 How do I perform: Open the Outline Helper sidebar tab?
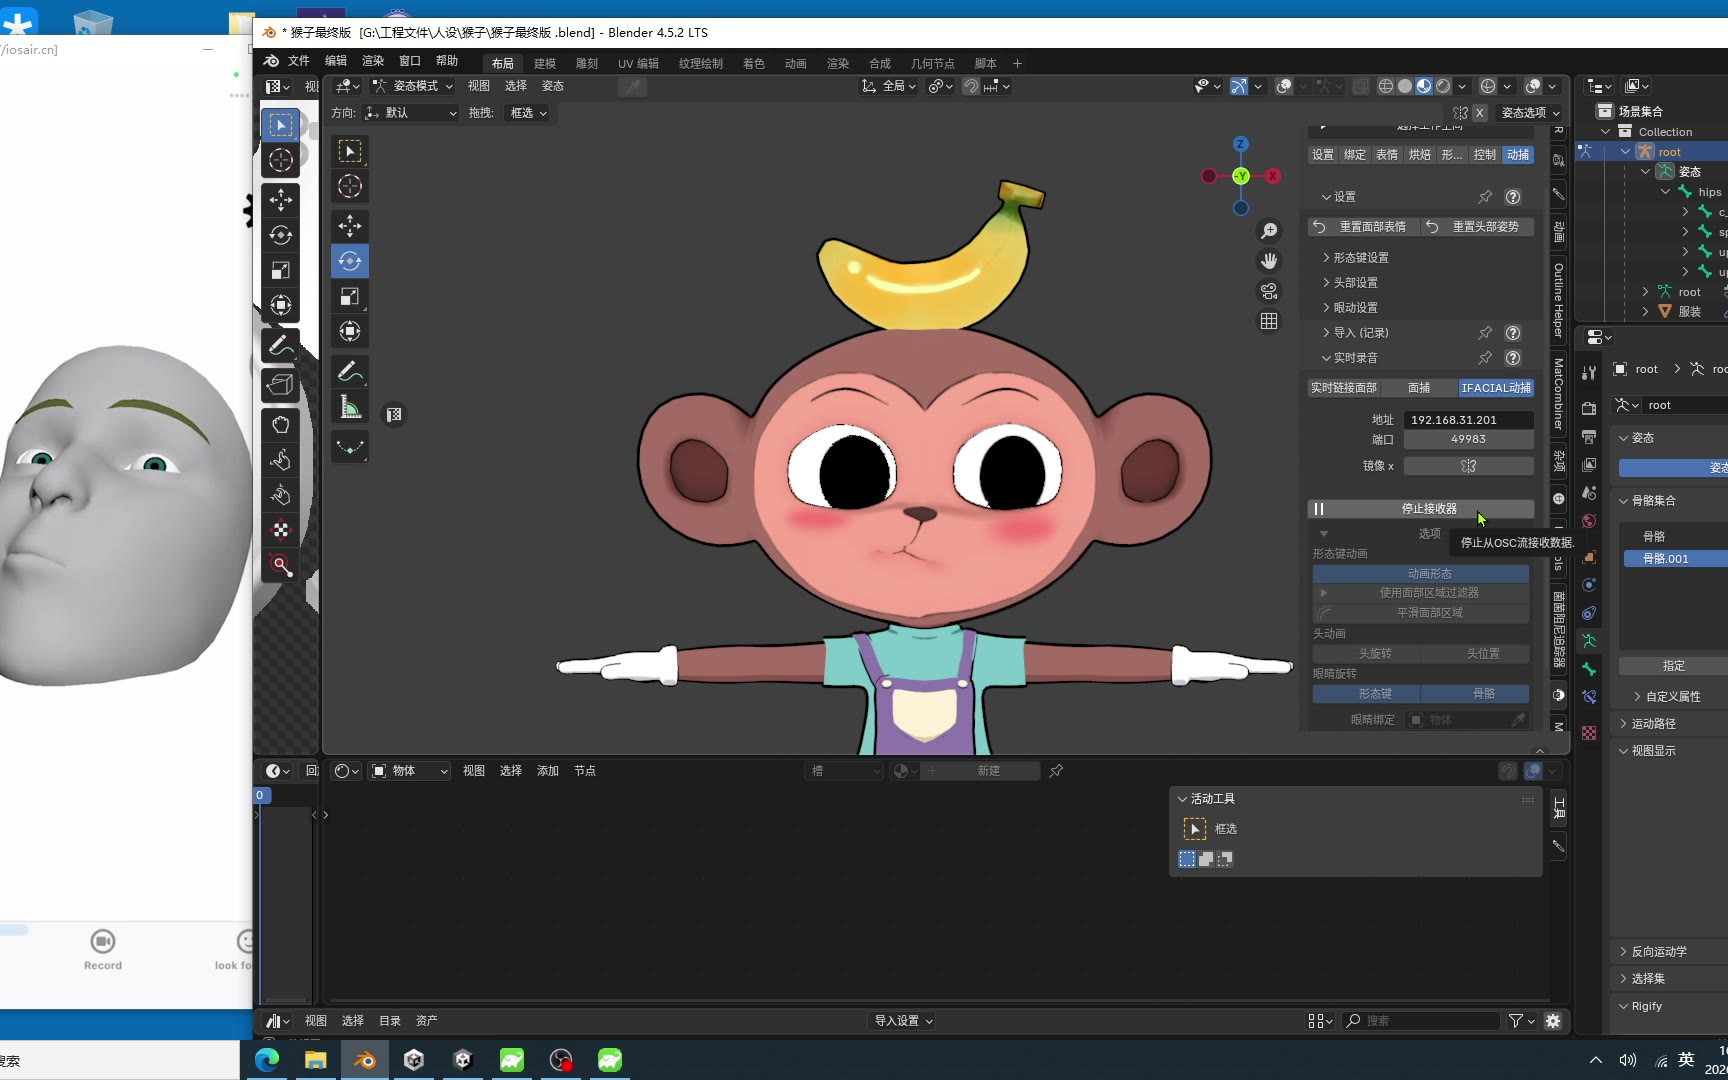[1559, 300]
